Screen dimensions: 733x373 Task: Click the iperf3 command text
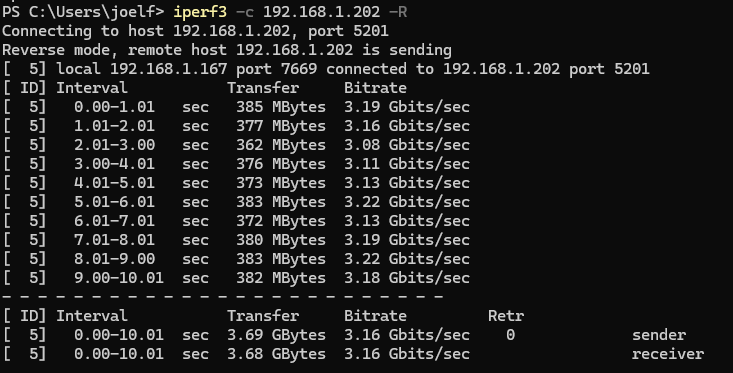(x=200, y=12)
